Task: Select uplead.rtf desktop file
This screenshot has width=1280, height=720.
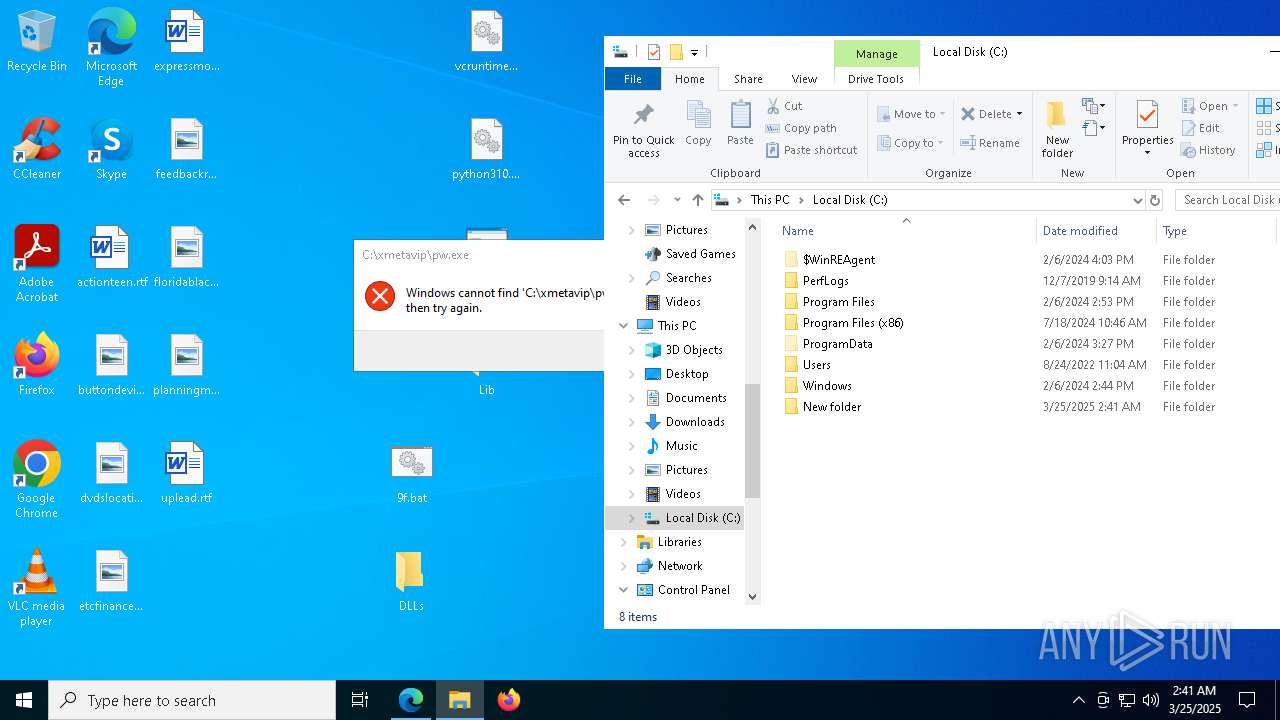Action: [x=186, y=474]
